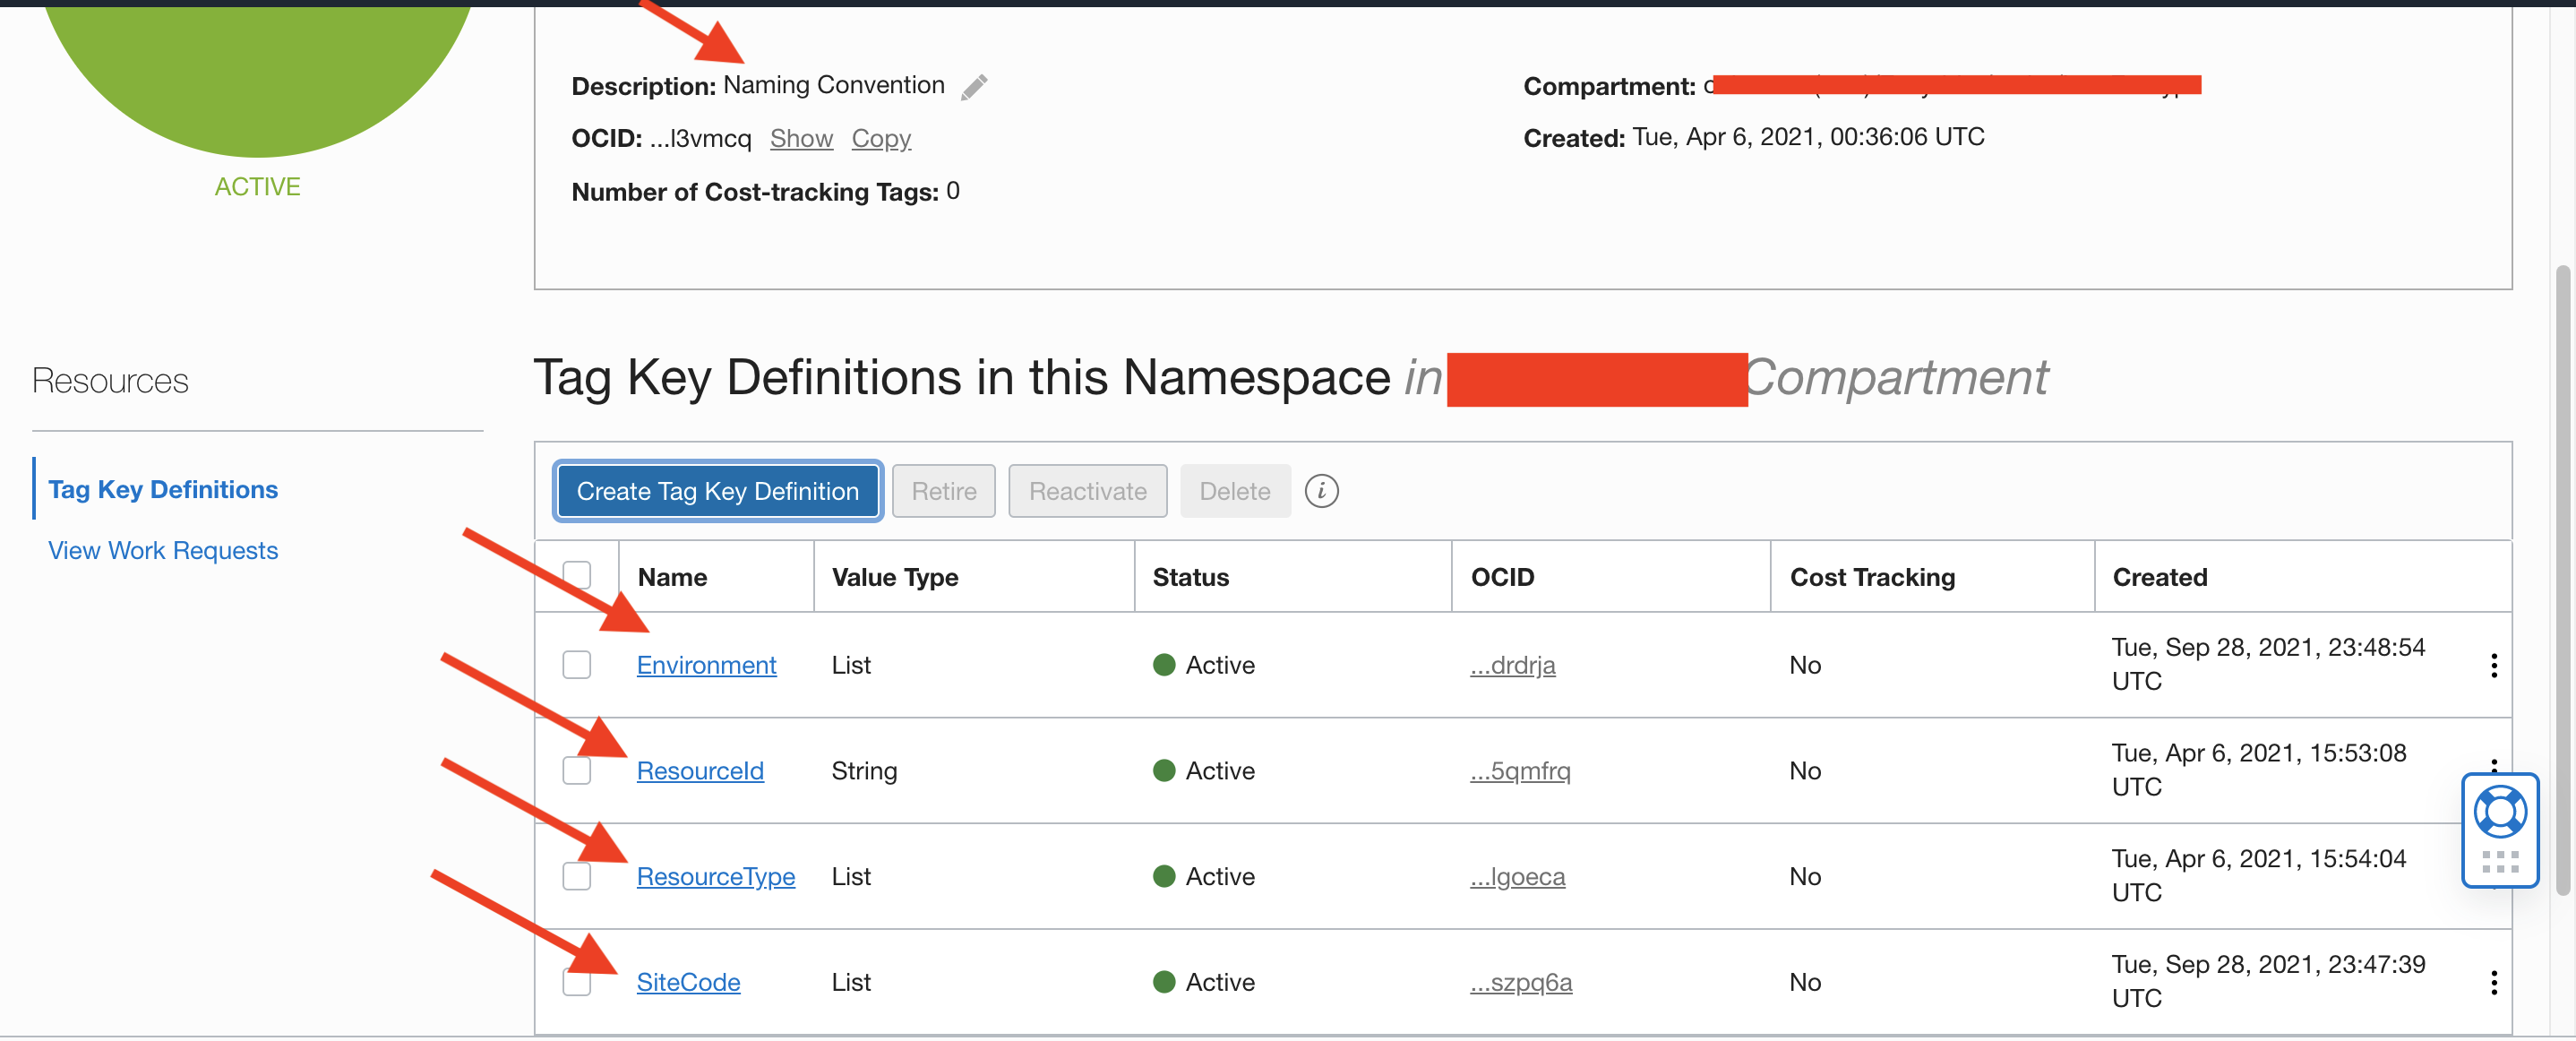The height and width of the screenshot is (1041, 2576).
Task: Click Create Tag Key Definition button
Action: pos(717,491)
